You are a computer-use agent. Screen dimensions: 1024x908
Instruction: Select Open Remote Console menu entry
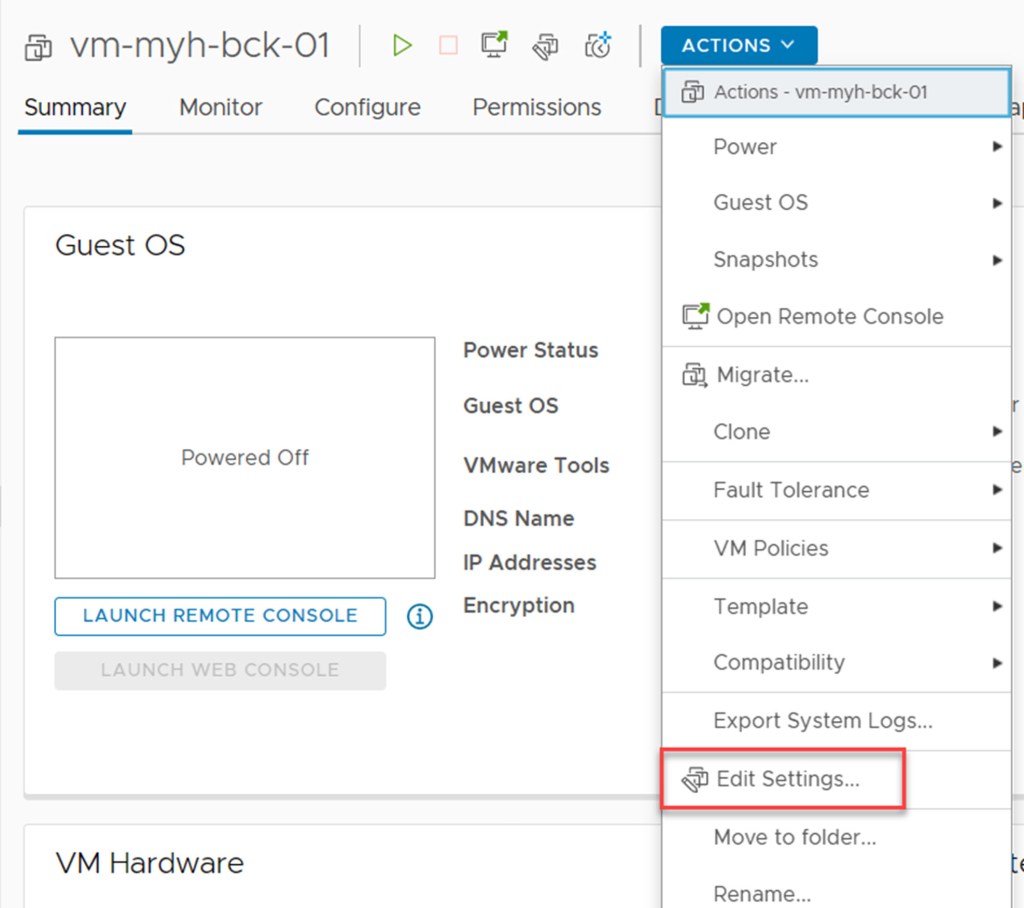coord(829,317)
